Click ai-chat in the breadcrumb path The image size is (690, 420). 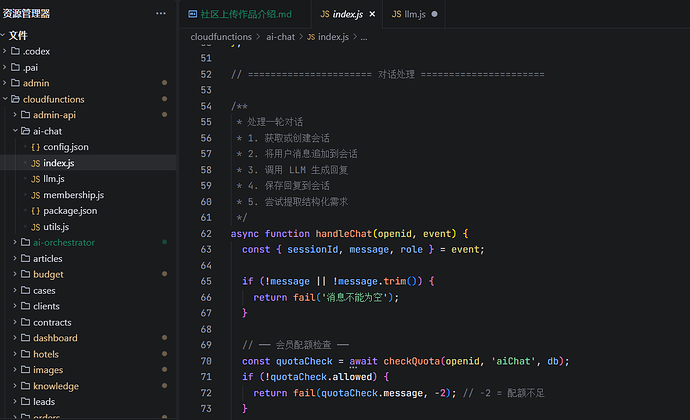coord(280,37)
